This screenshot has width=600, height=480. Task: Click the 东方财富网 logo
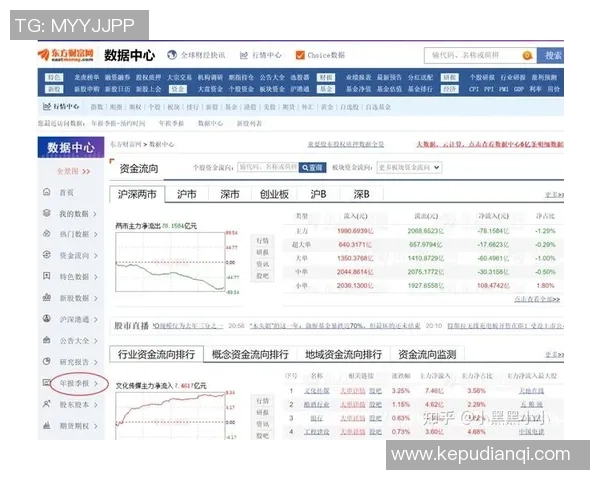click(65, 54)
